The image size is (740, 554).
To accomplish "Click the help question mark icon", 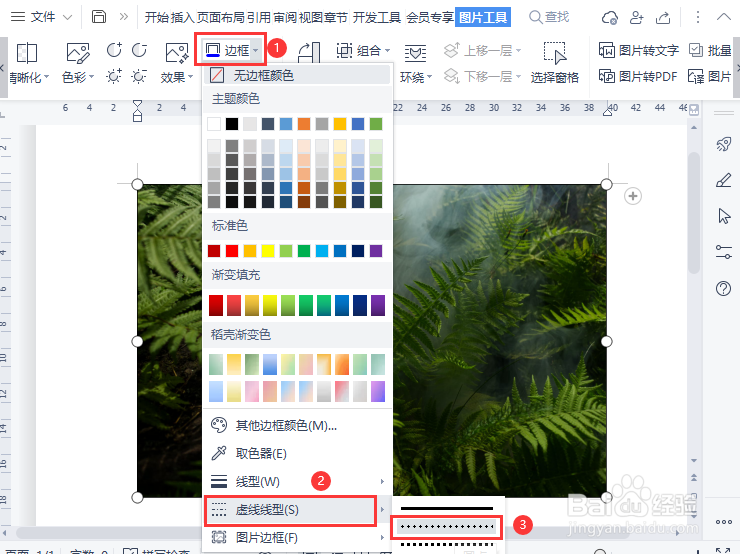I will tap(723, 288).
